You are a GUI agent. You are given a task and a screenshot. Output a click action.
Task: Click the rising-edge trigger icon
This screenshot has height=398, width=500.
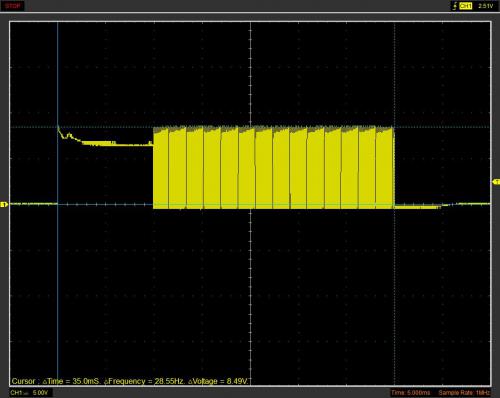pyautogui.click(x=454, y=6)
